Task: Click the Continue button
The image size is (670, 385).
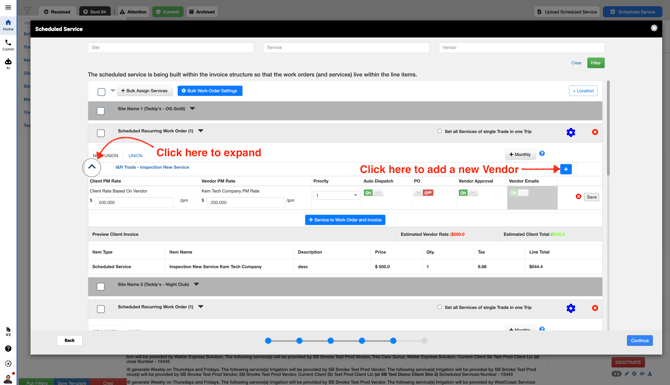Action: point(640,341)
